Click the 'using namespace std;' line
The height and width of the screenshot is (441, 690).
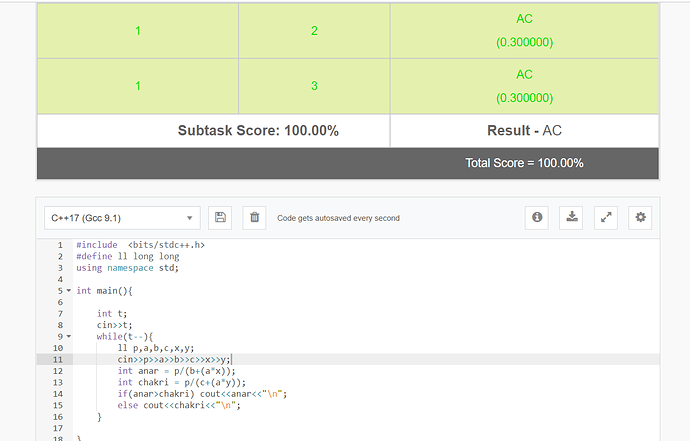(x=128, y=268)
